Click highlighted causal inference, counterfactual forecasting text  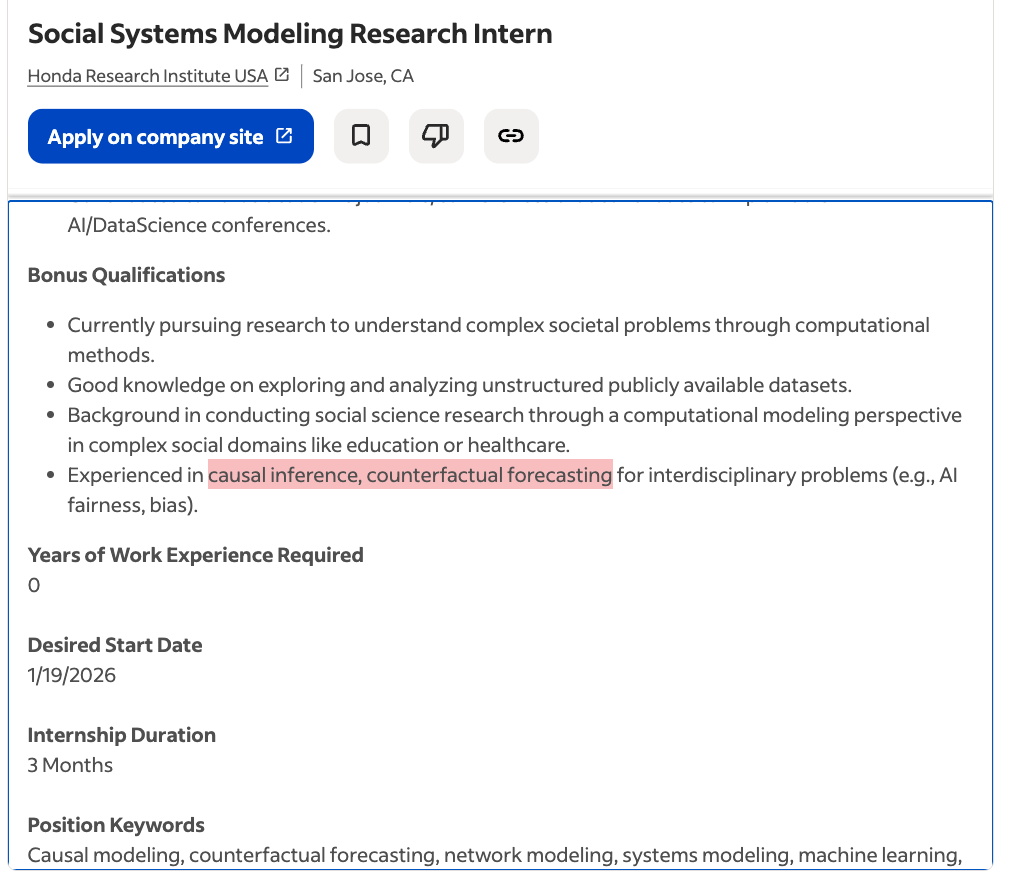coord(410,475)
